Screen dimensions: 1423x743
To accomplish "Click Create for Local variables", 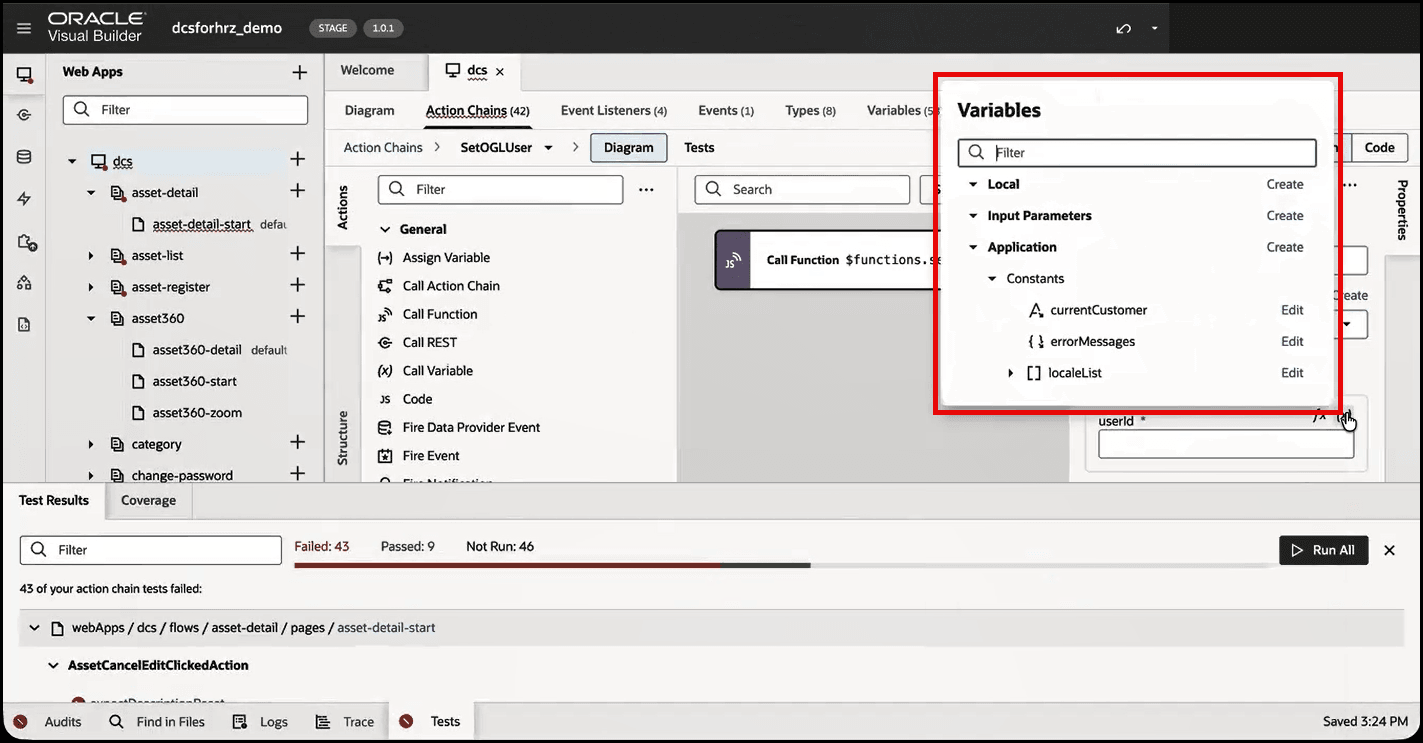I will pos(1285,184).
